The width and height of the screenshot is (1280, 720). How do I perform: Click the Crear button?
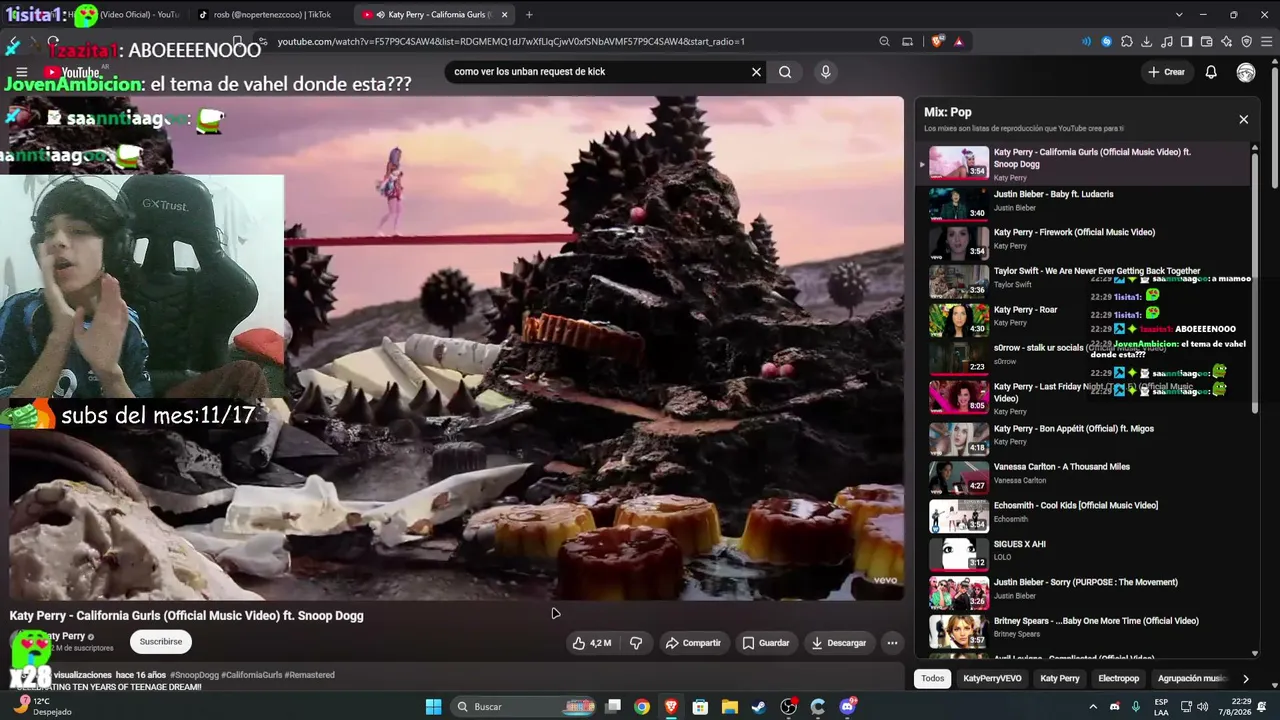coord(1166,72)
